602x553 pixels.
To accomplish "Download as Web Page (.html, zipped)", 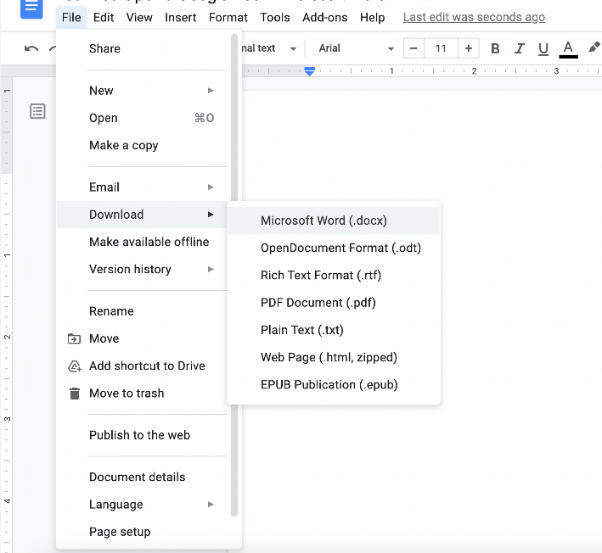I will tap(334, 358).
